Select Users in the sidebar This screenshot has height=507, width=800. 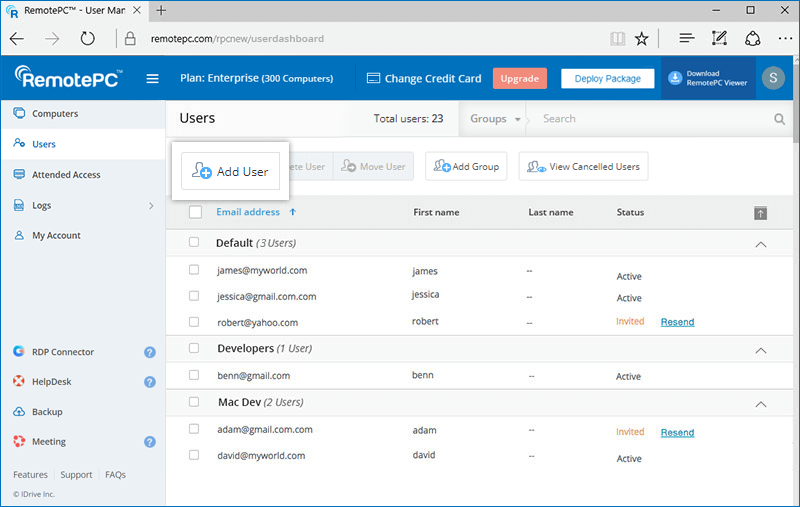83,144
